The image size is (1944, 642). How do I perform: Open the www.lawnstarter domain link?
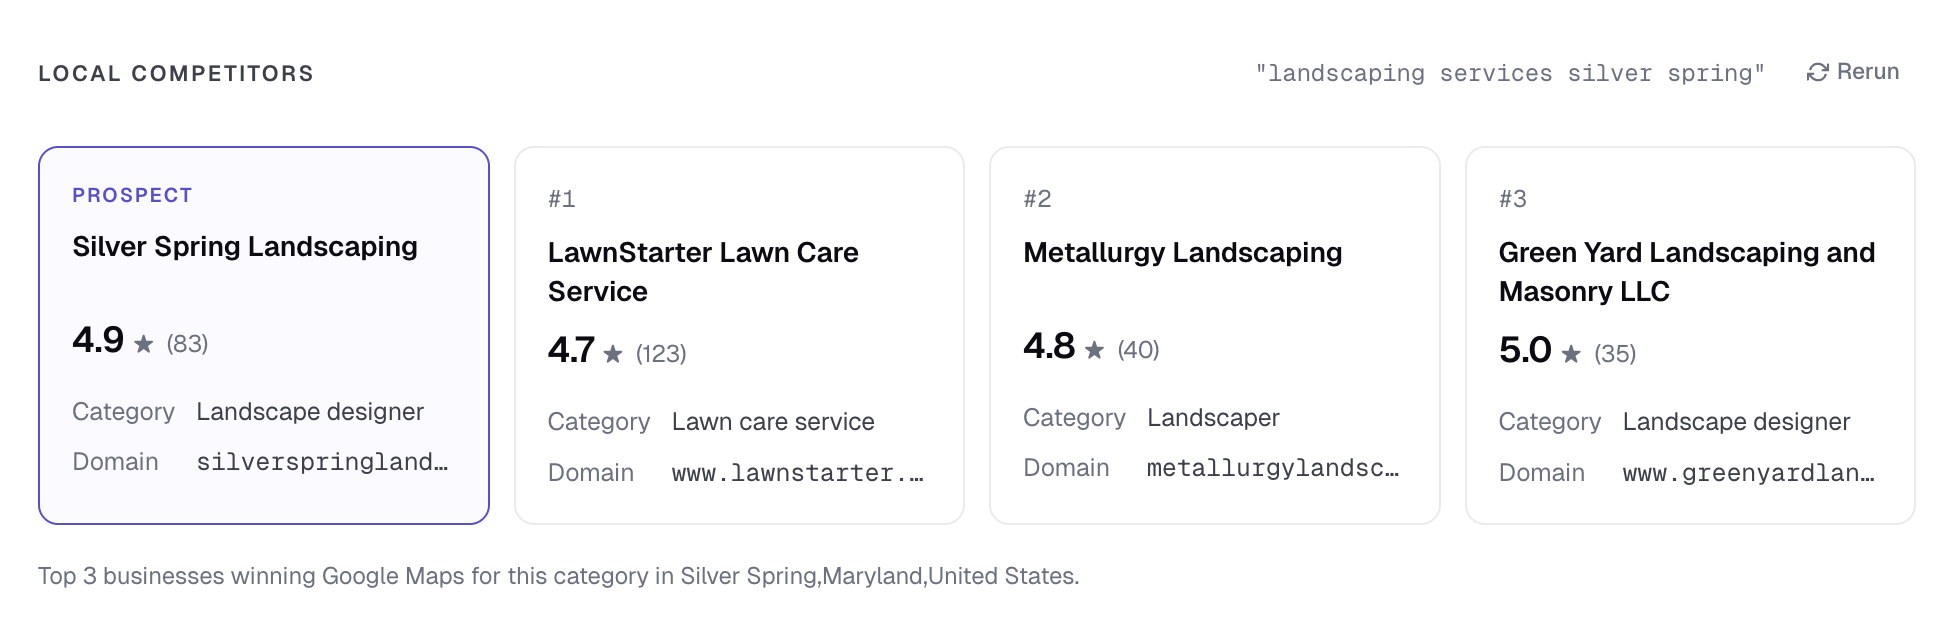tap(797, 473)
